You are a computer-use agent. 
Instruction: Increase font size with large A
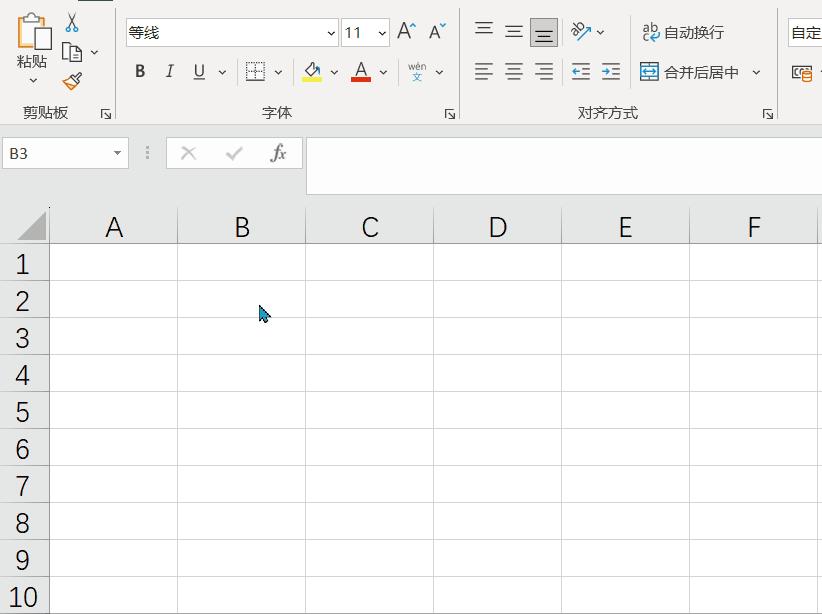406,31
